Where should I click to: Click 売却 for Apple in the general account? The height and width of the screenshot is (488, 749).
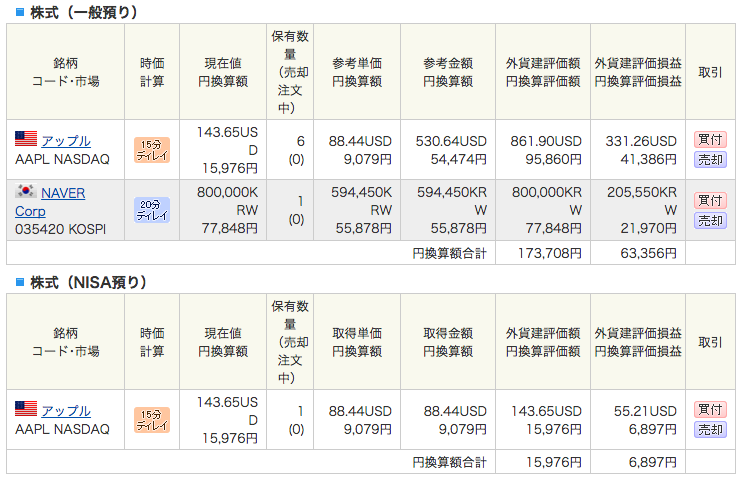[x=710, y=159]
